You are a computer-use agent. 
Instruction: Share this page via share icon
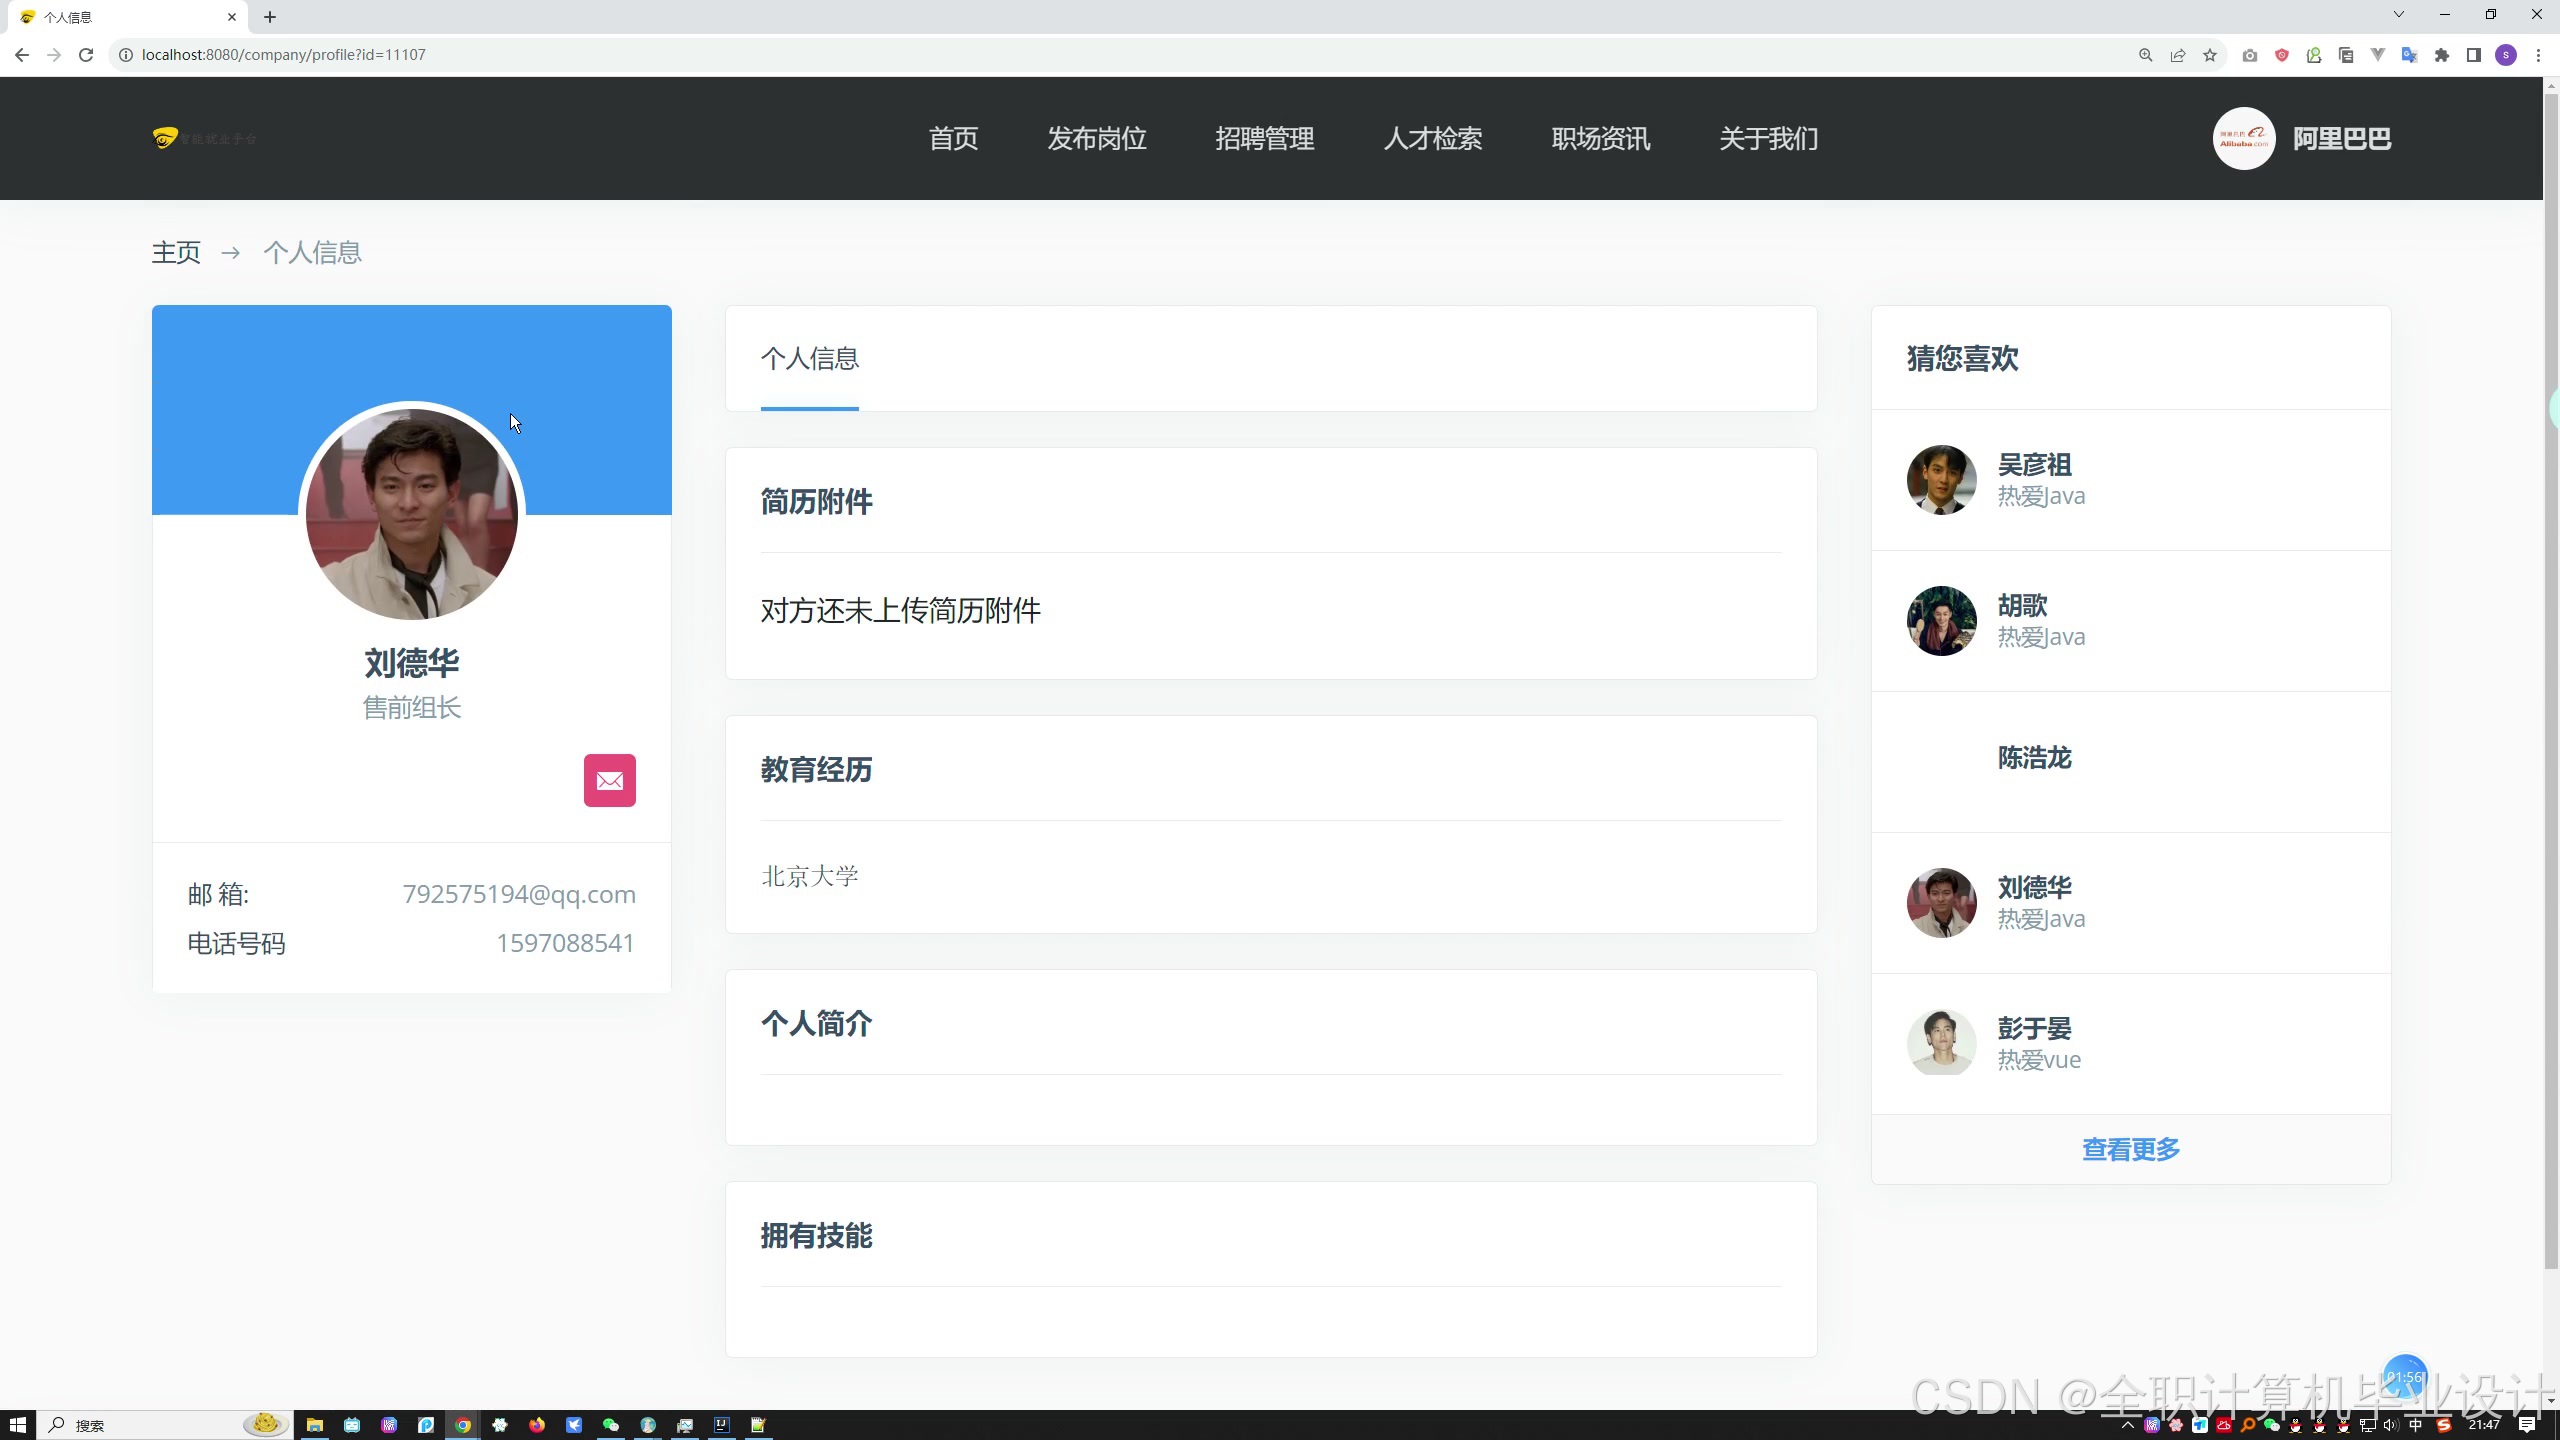(2177, 55)
